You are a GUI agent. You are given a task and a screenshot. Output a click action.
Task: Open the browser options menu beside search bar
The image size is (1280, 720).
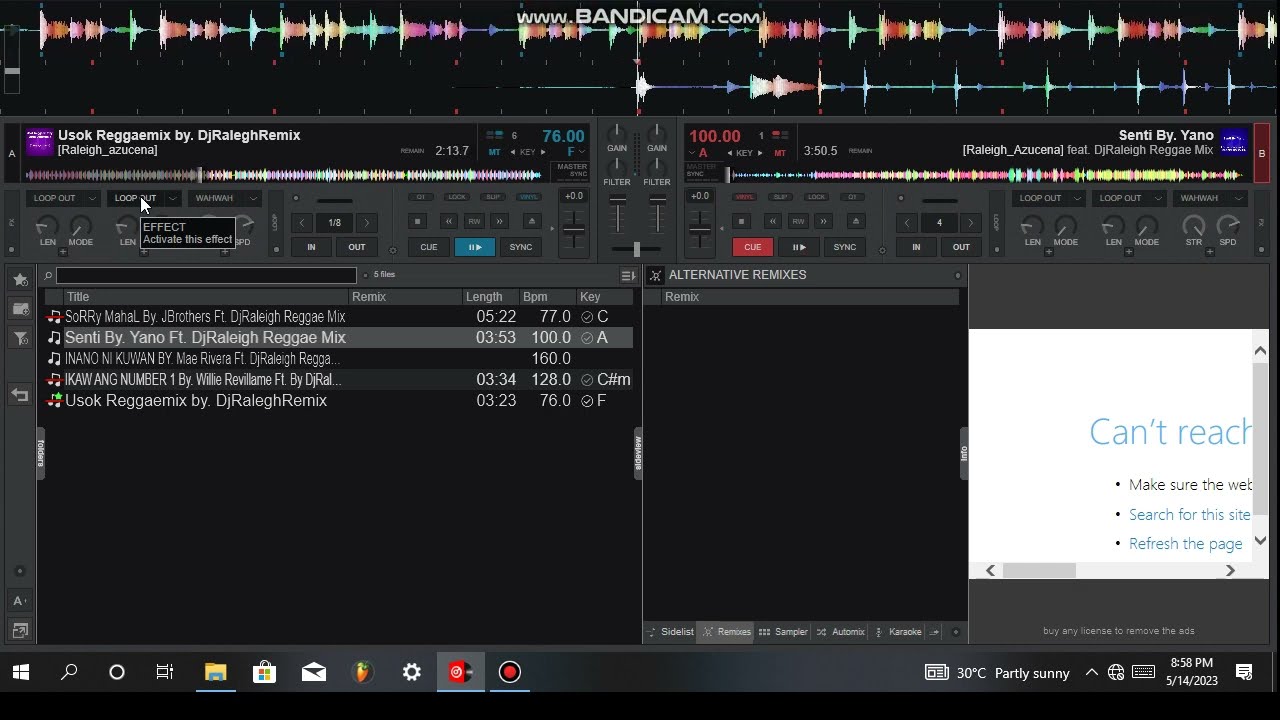(x=628, y=275)
